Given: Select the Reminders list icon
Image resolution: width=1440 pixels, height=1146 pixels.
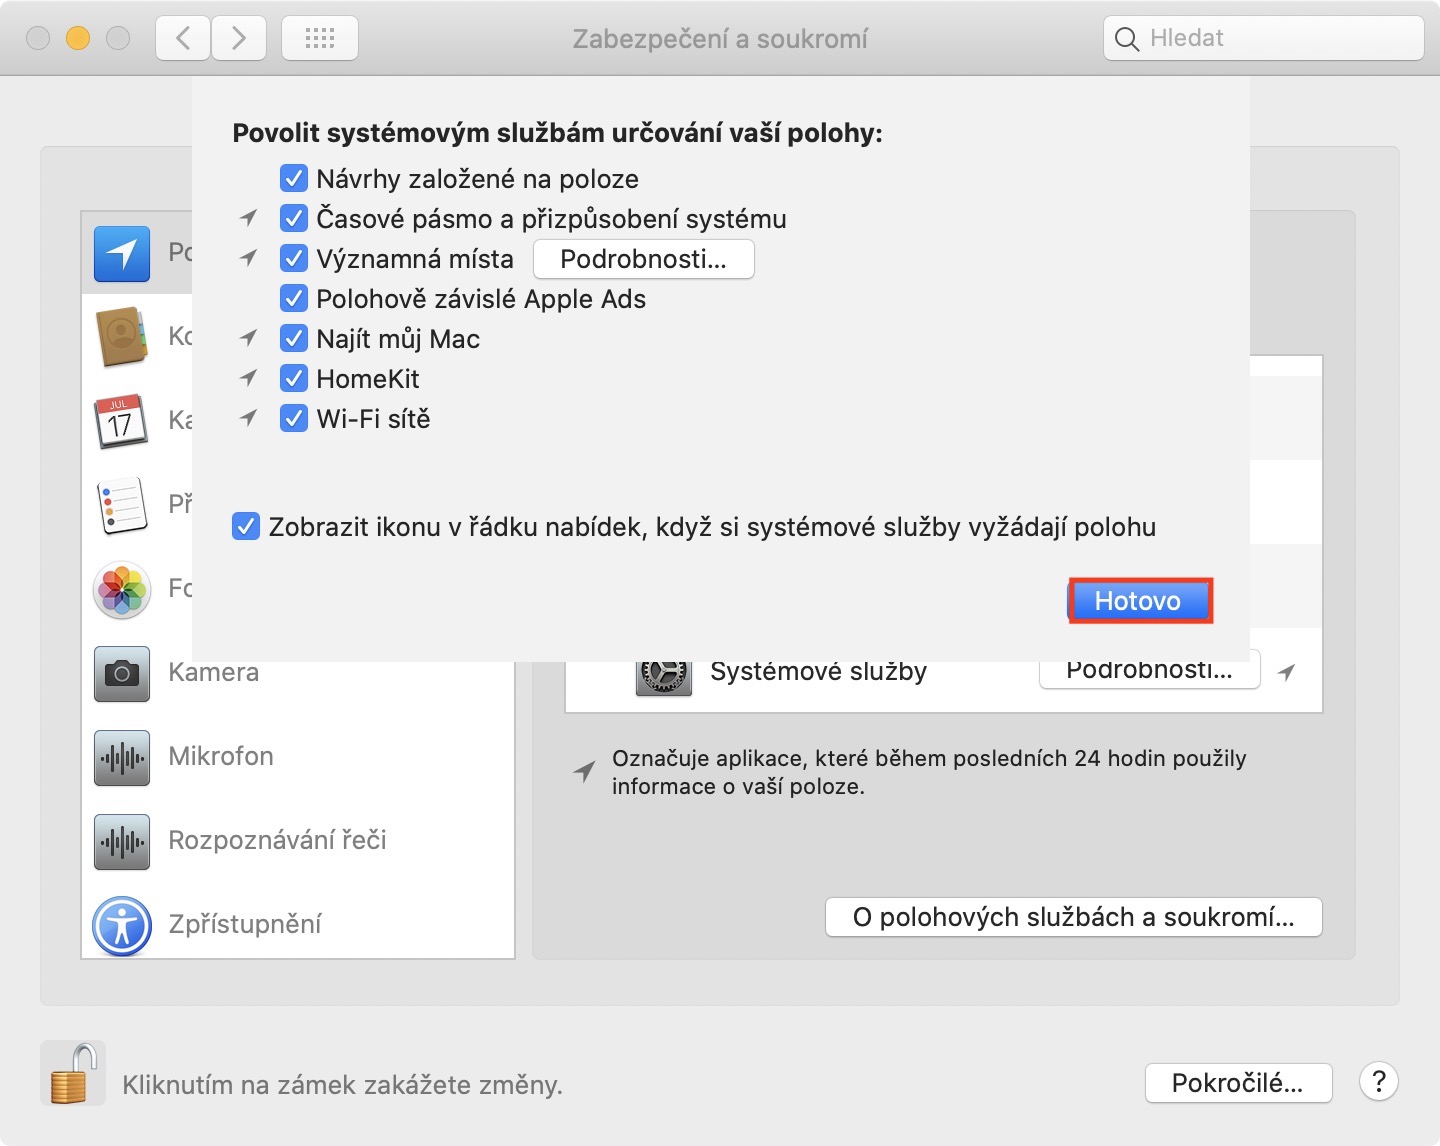Looking at the screenshot, I should (122, 505).
